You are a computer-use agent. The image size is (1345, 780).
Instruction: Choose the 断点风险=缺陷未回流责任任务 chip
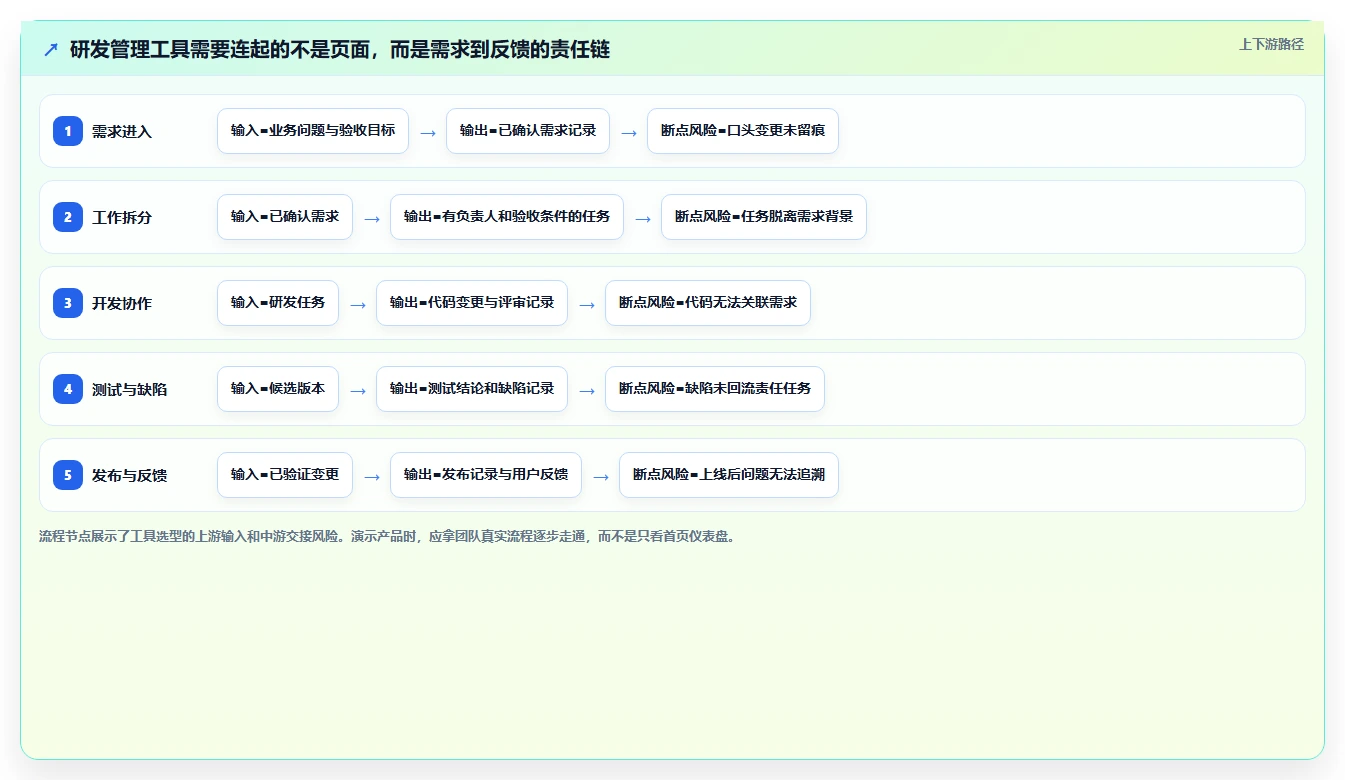click(715, 389)
